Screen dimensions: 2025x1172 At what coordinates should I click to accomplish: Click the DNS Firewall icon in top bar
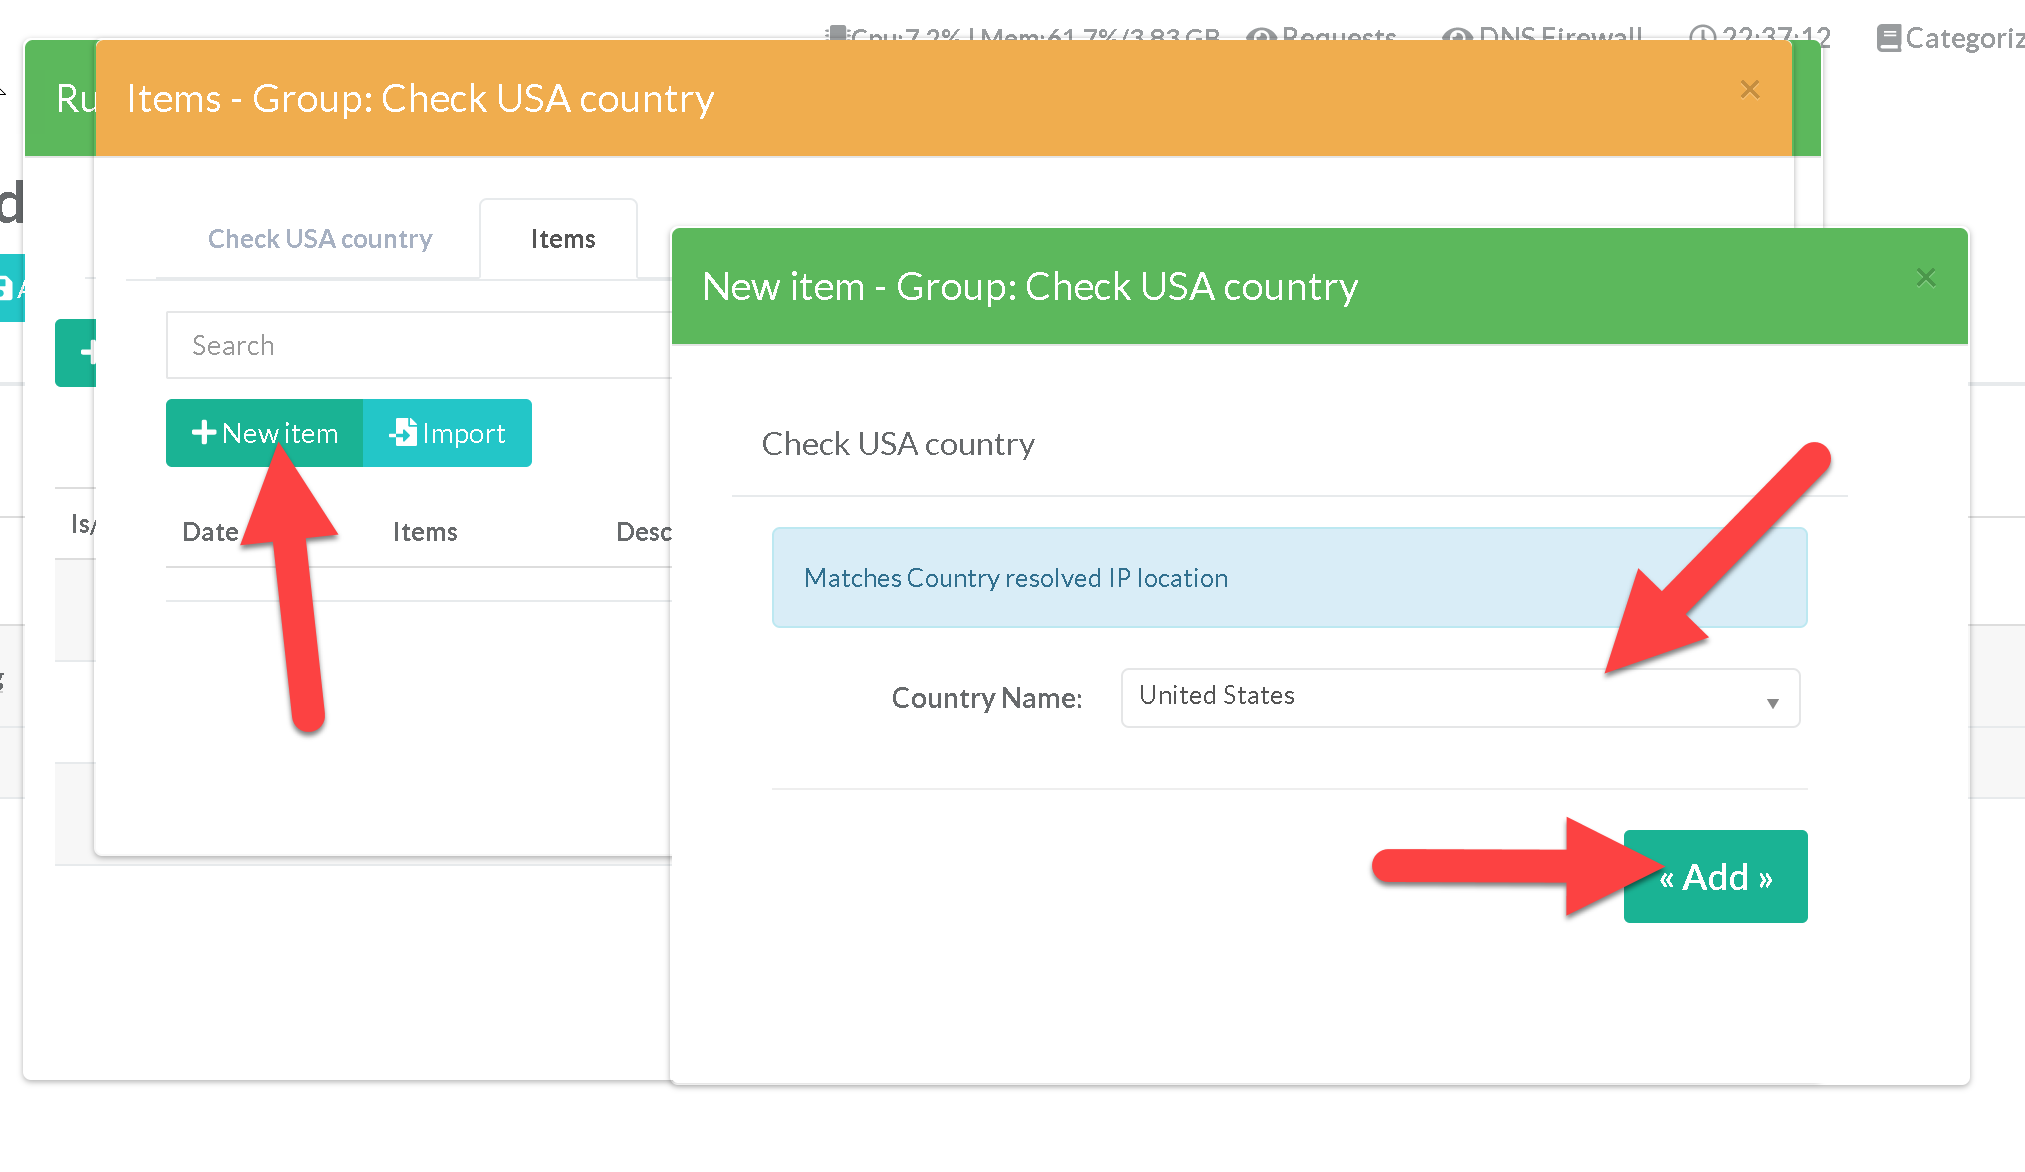[1457, 36]
